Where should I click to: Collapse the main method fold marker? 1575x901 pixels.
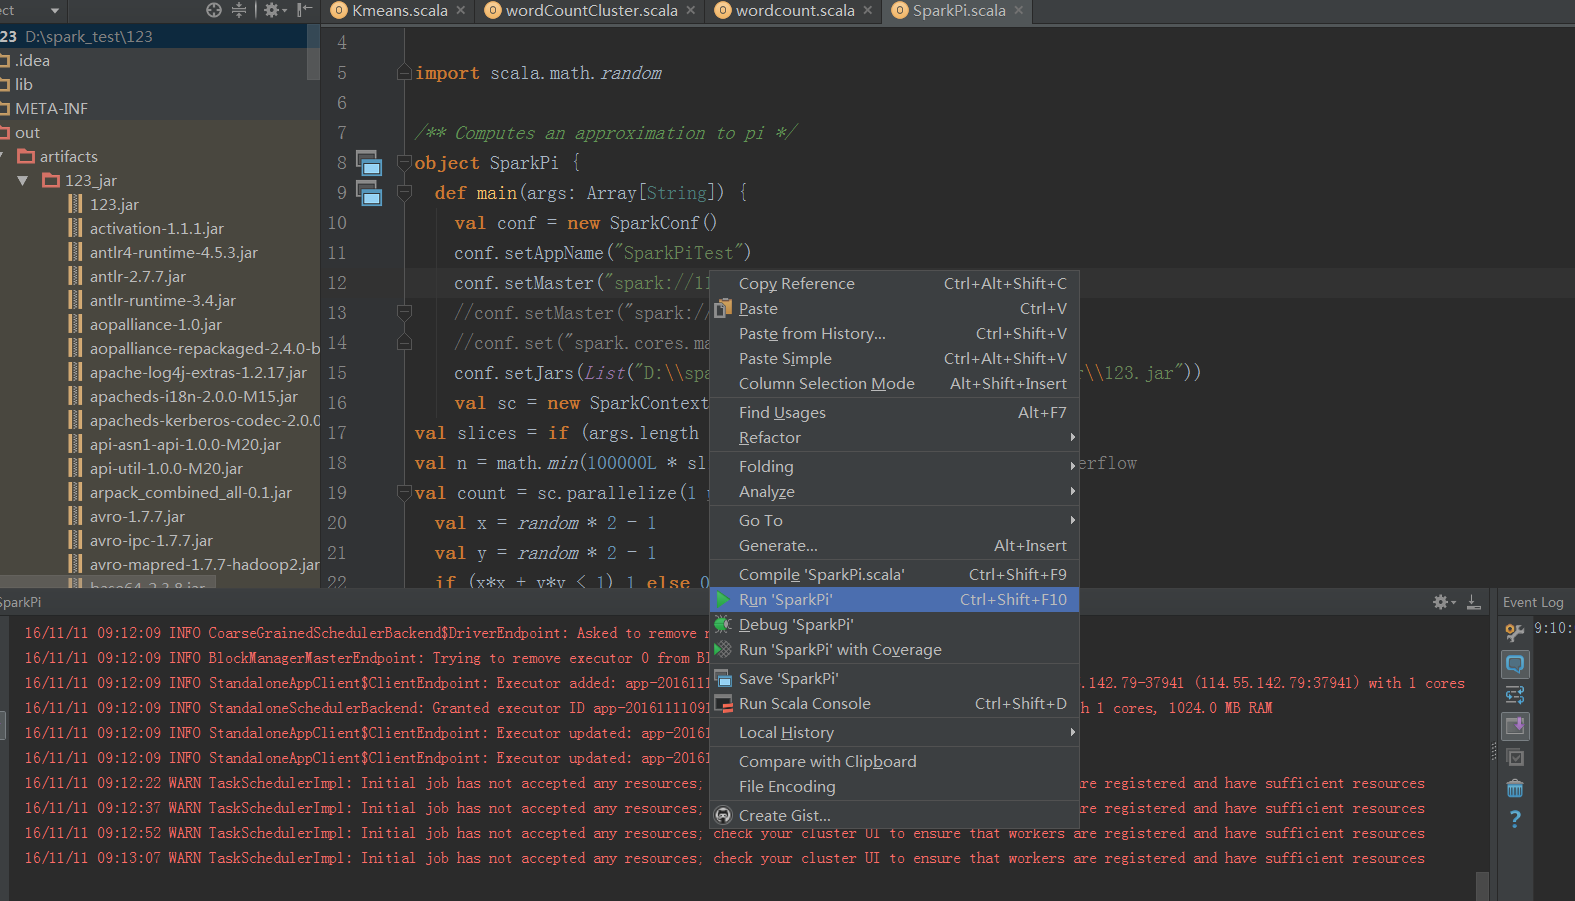pyautogui.click(x=404, y=193)
